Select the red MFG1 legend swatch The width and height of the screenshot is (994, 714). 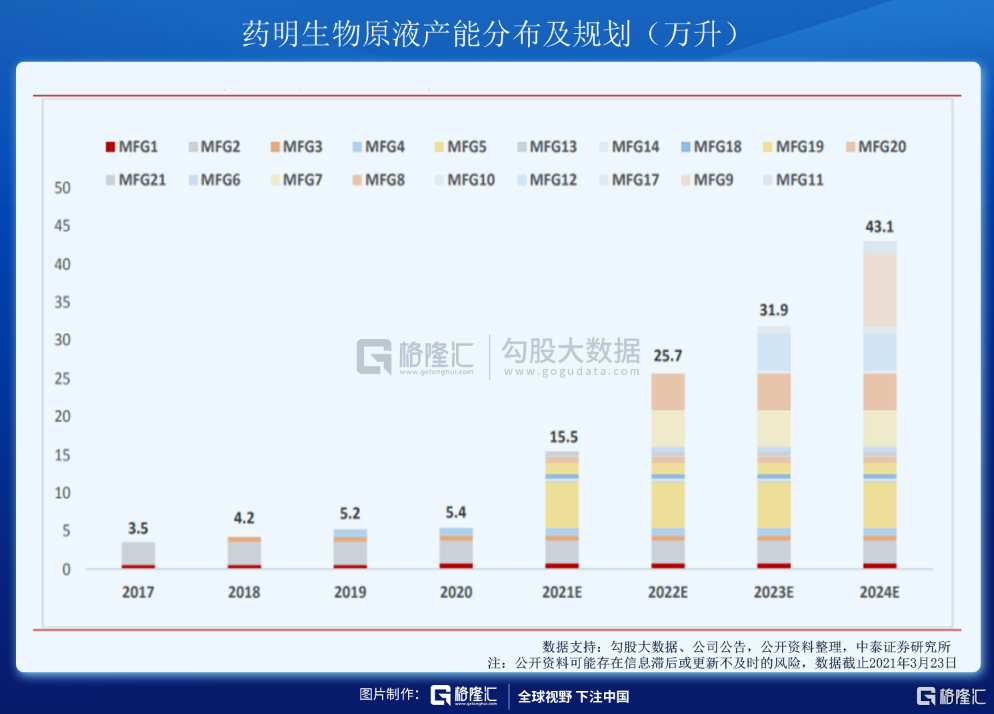(x=109, y=147)
